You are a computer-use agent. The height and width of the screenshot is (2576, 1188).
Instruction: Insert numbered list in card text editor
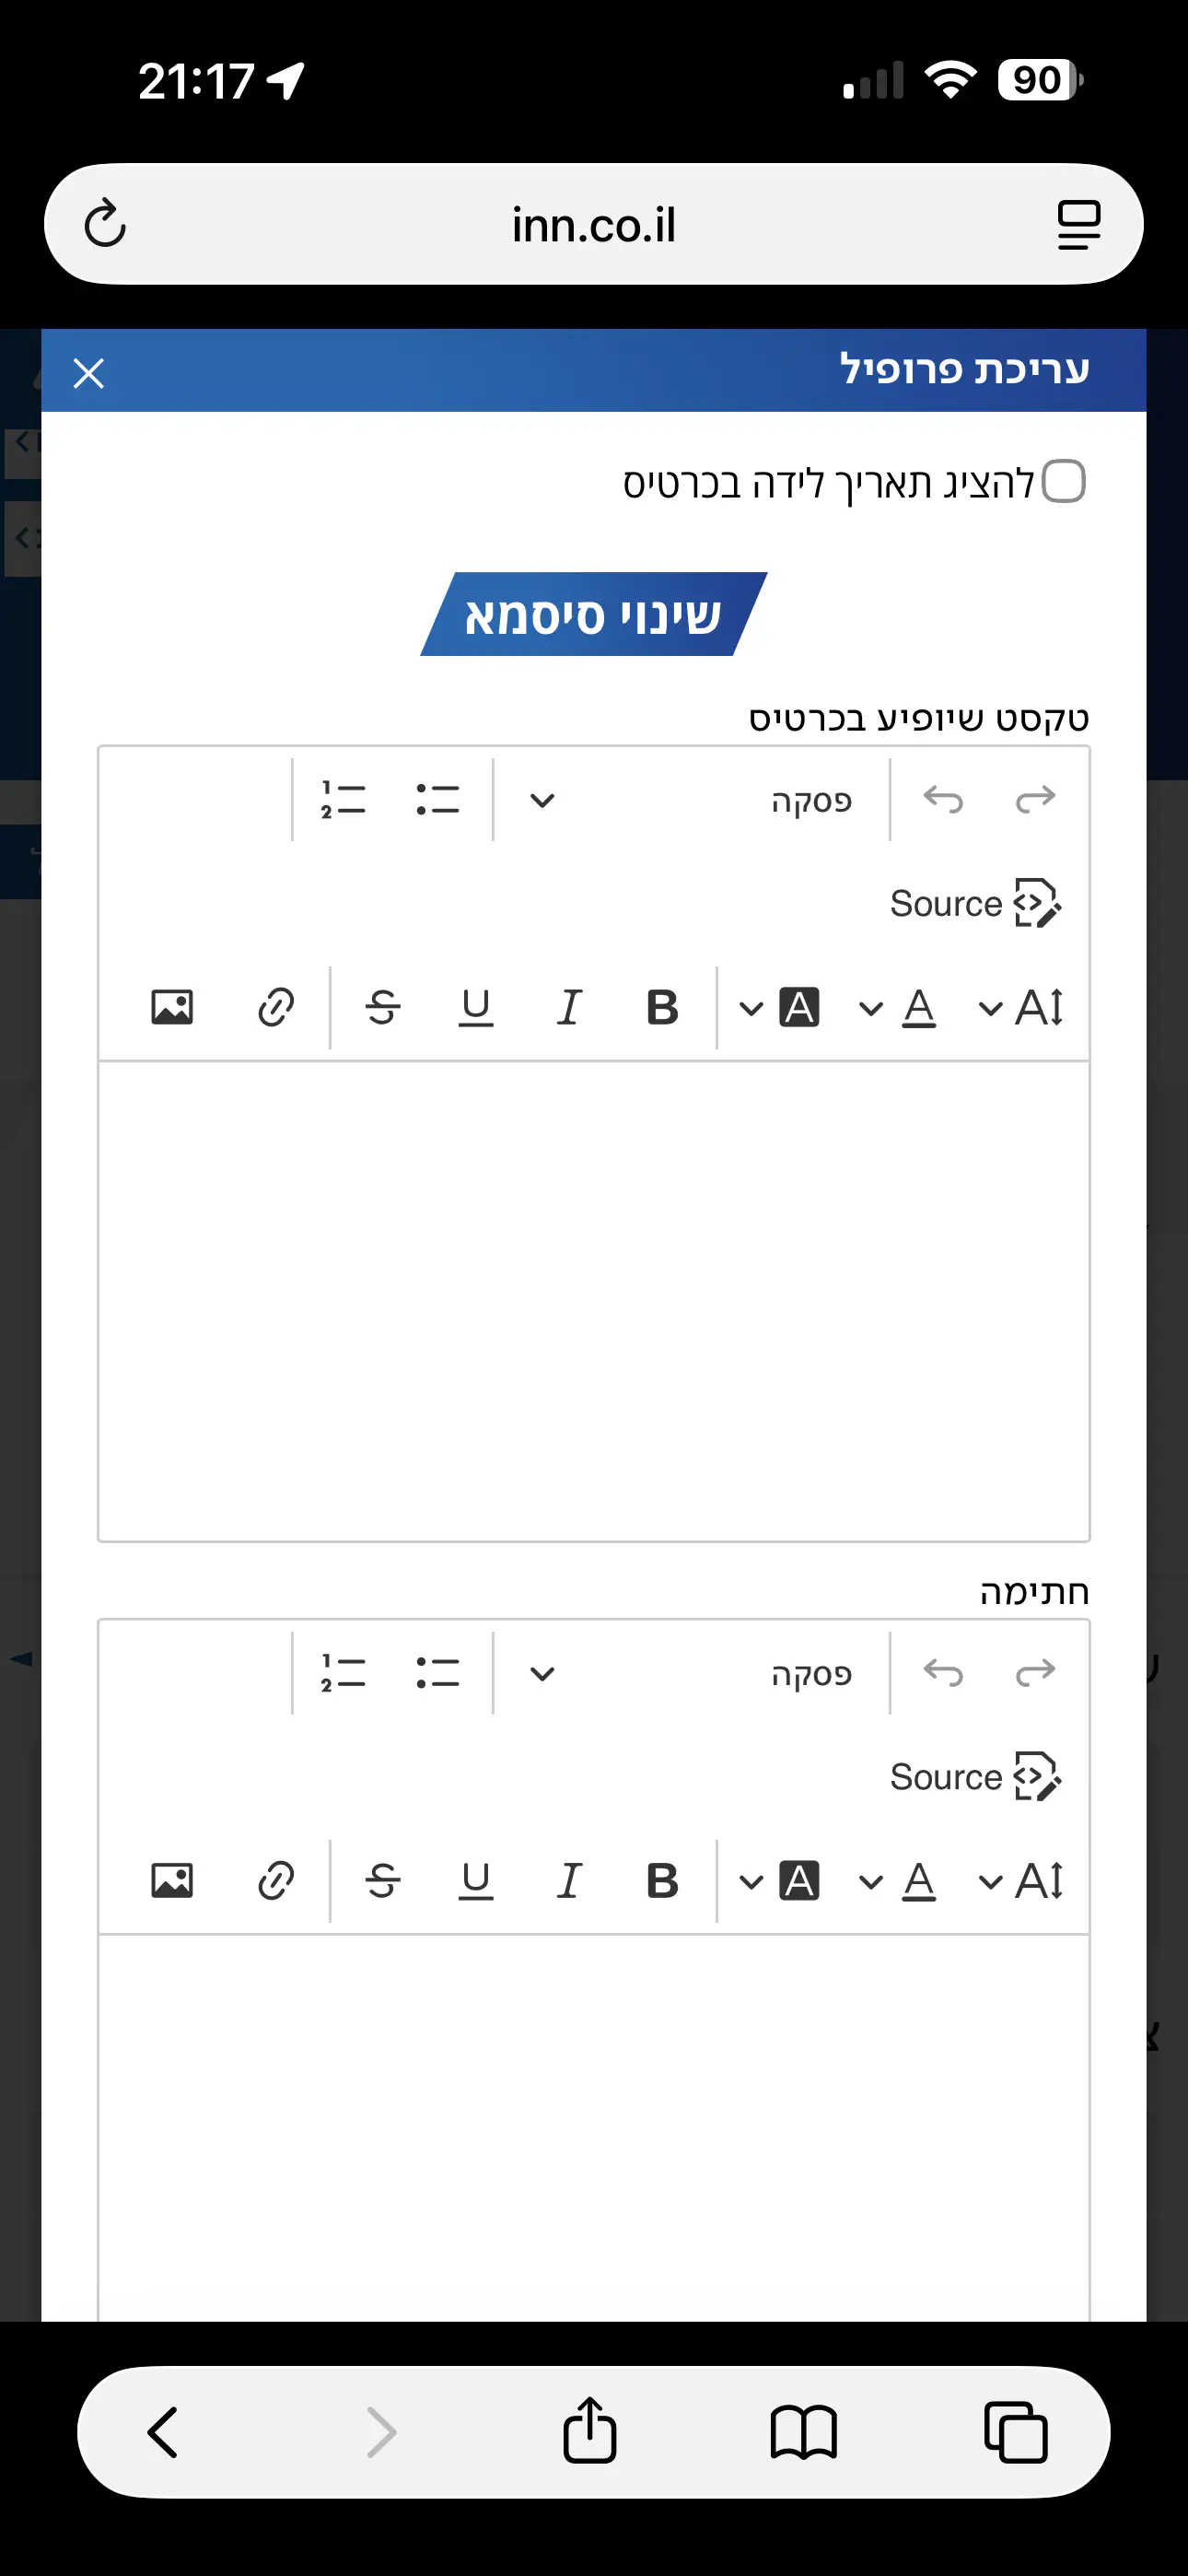[343, 801]
